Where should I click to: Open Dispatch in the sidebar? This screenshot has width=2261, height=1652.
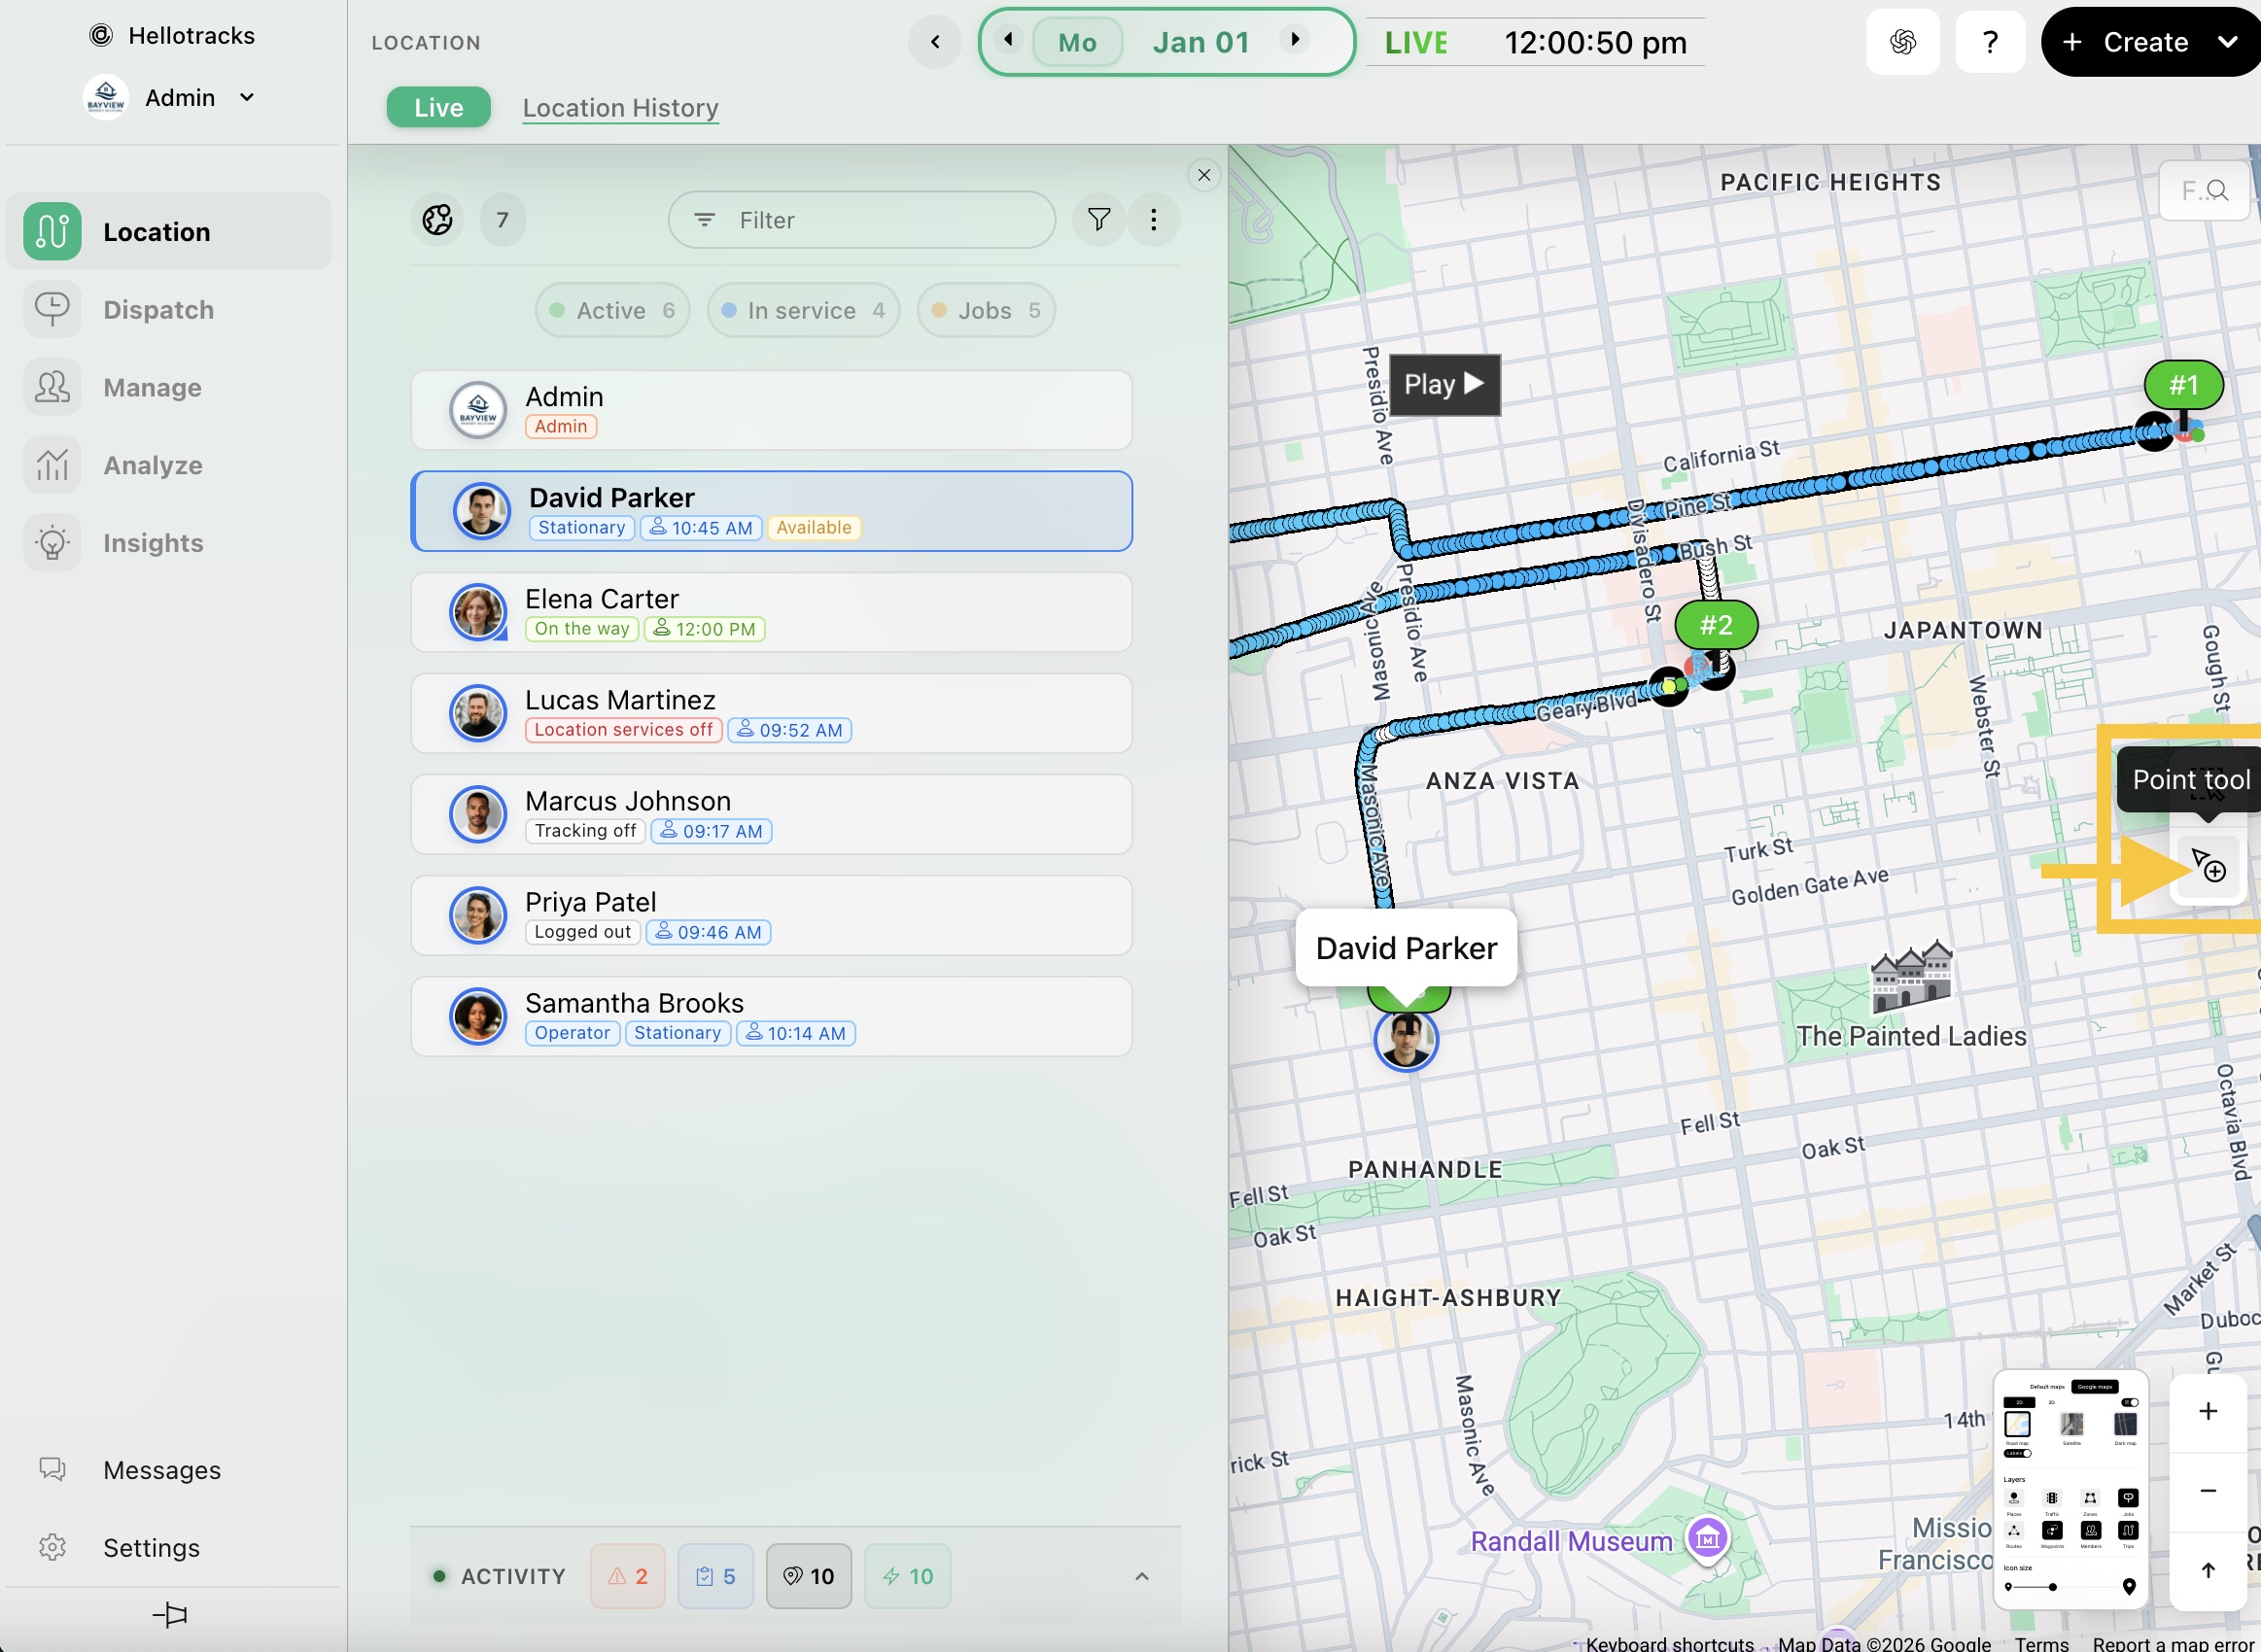tap(158, 310)
